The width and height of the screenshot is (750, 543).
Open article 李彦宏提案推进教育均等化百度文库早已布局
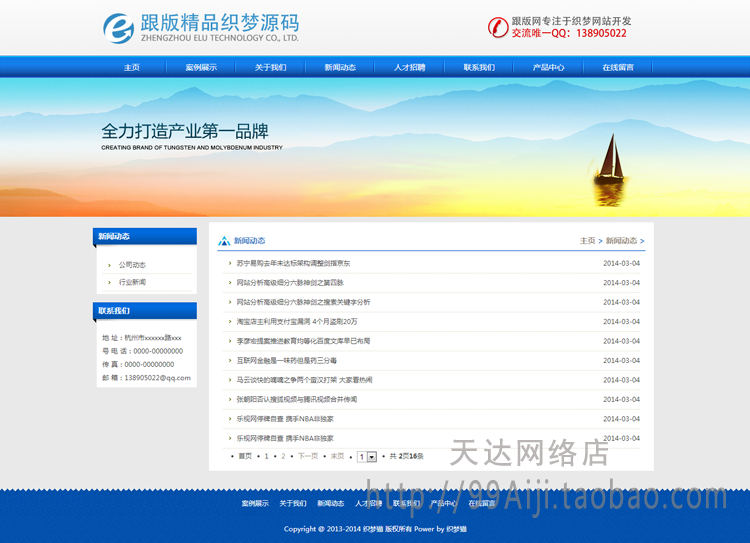point(303,341)
